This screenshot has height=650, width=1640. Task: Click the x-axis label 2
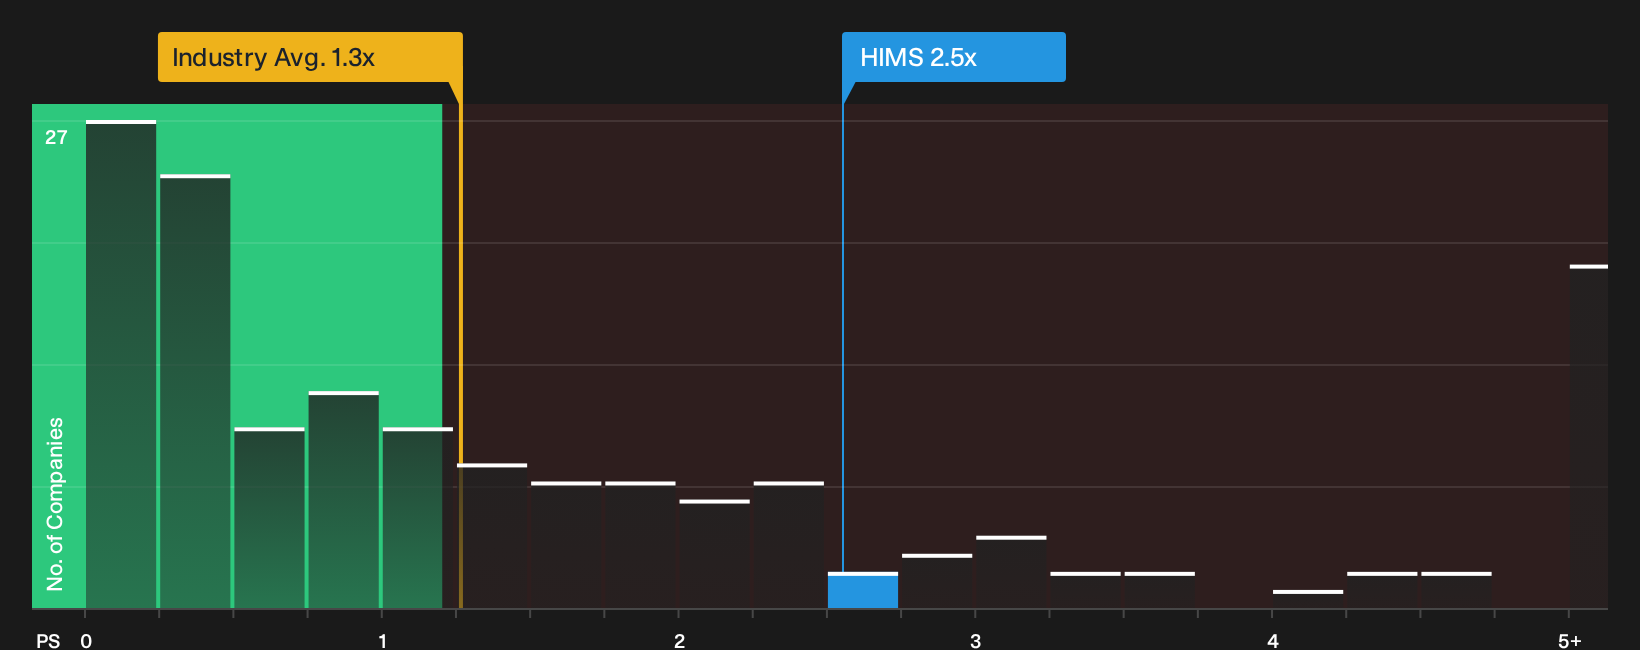click(x=679, y=641)
